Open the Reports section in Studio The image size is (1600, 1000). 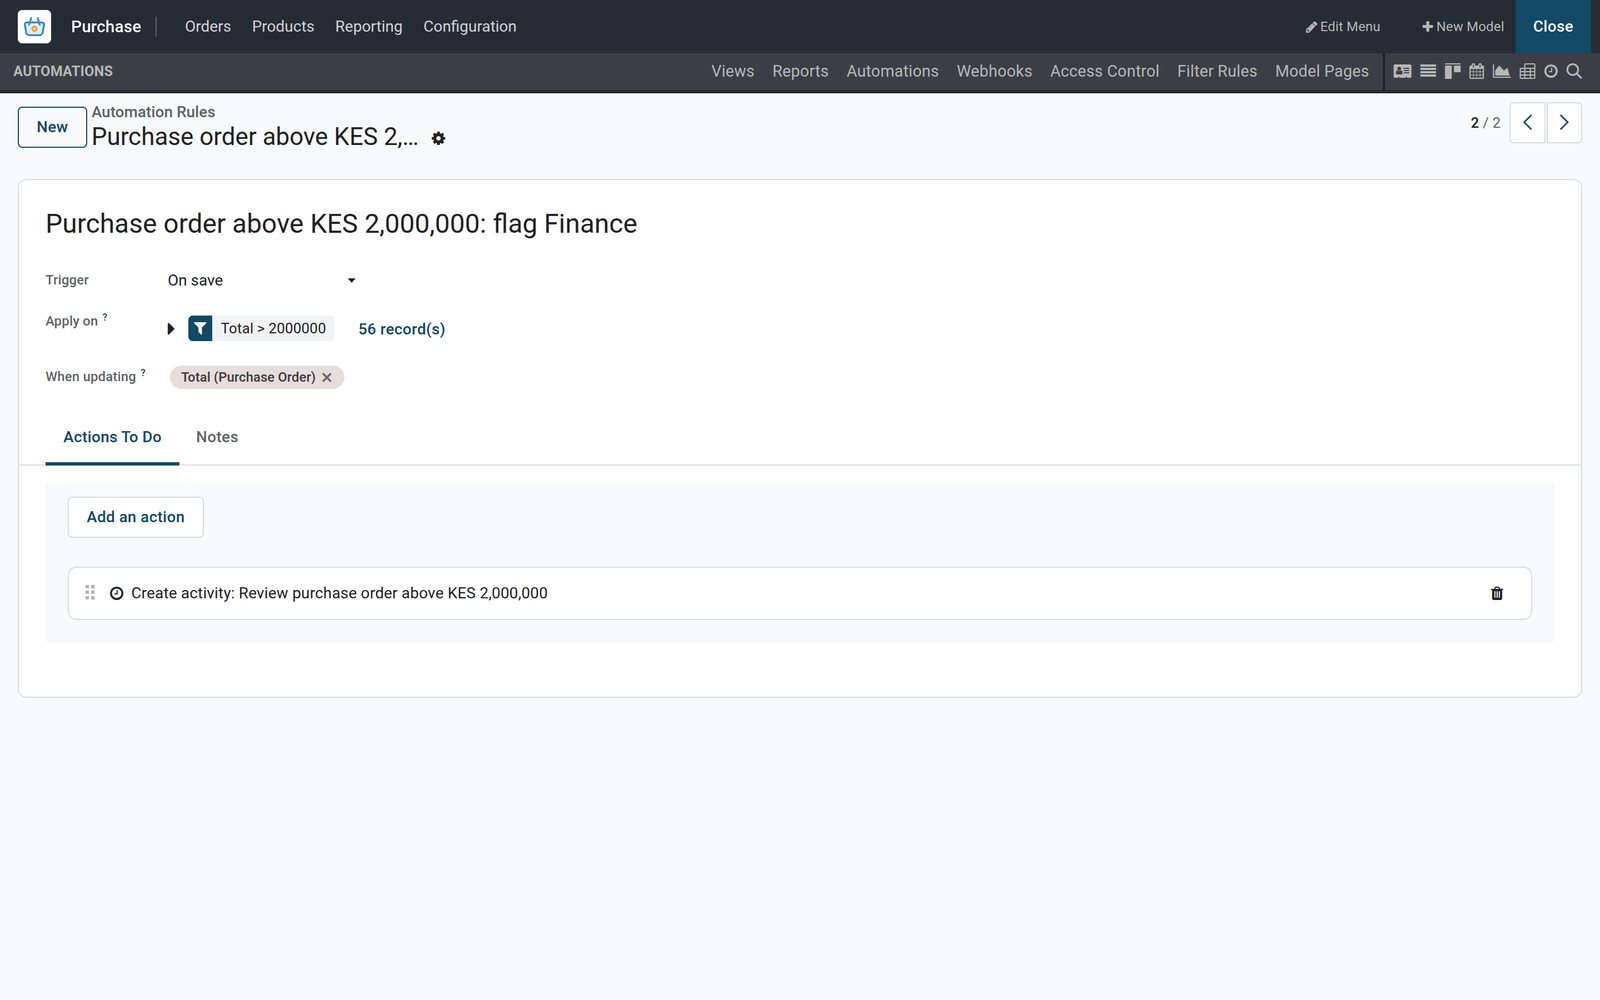(x=800, y=71)
